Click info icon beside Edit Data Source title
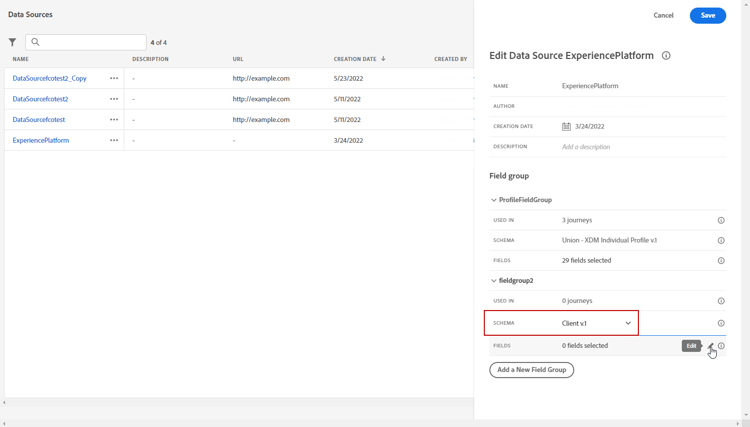Image resolution: width=750 pixels, height=427 pixels. [666, 56]
